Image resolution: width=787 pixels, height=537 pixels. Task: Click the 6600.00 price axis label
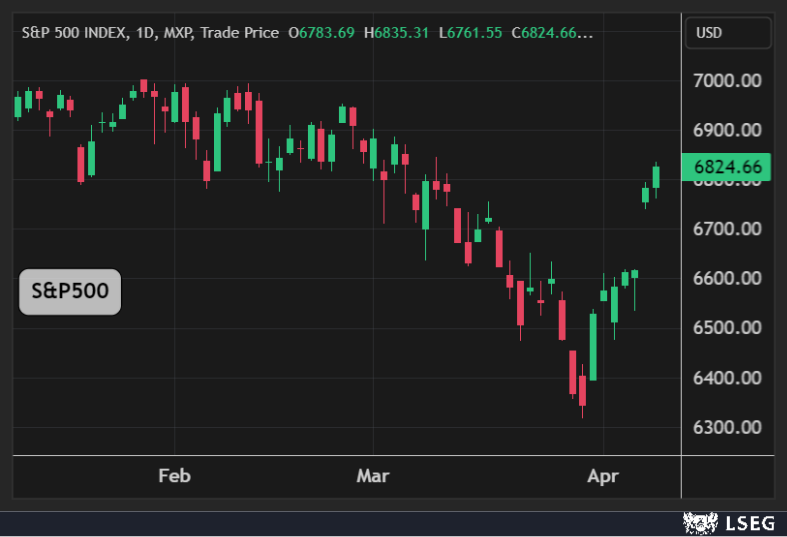(x=727, y=278)
